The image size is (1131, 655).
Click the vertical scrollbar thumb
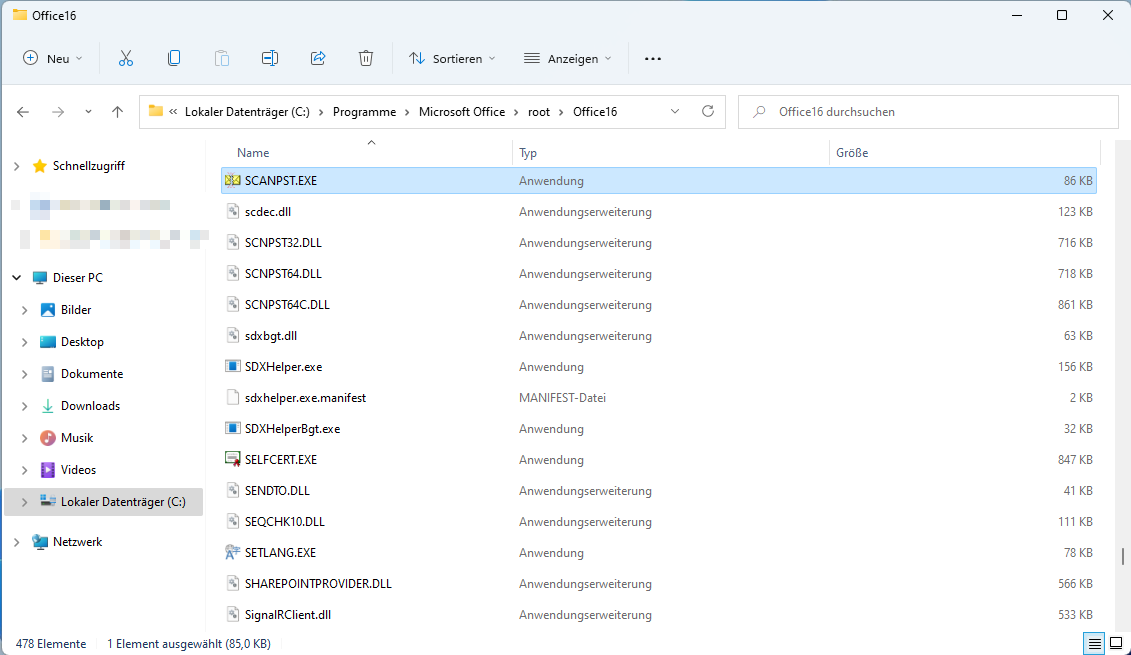pos(1123,556)
